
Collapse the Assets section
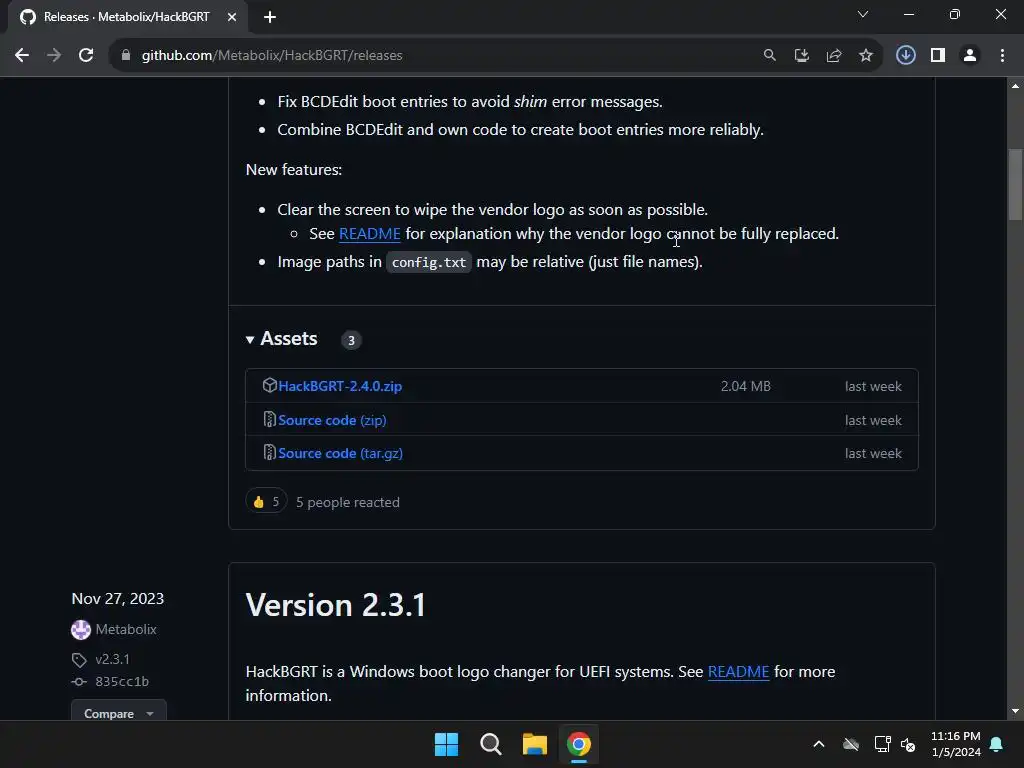click(281, 339)
